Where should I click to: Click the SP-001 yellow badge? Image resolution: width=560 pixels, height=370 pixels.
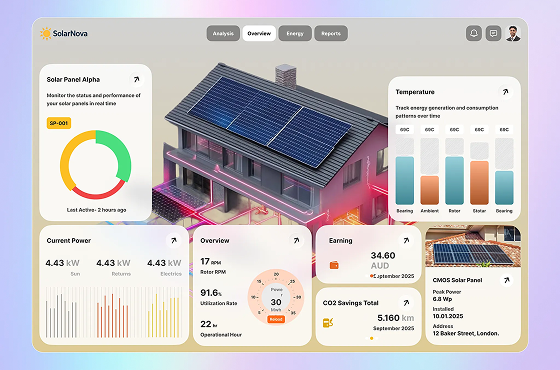59,123
